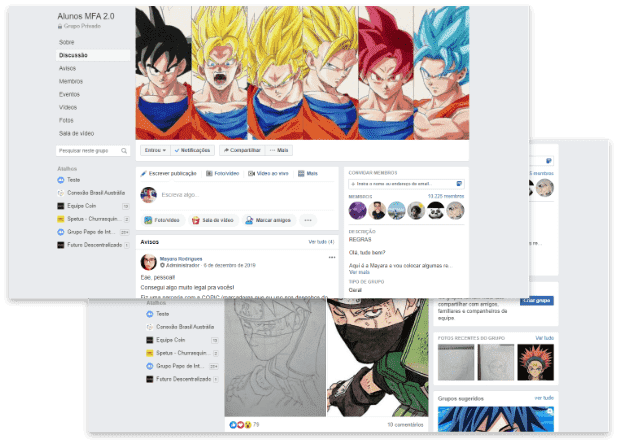Click the love heart reaction icon

[x=240, y=425]
